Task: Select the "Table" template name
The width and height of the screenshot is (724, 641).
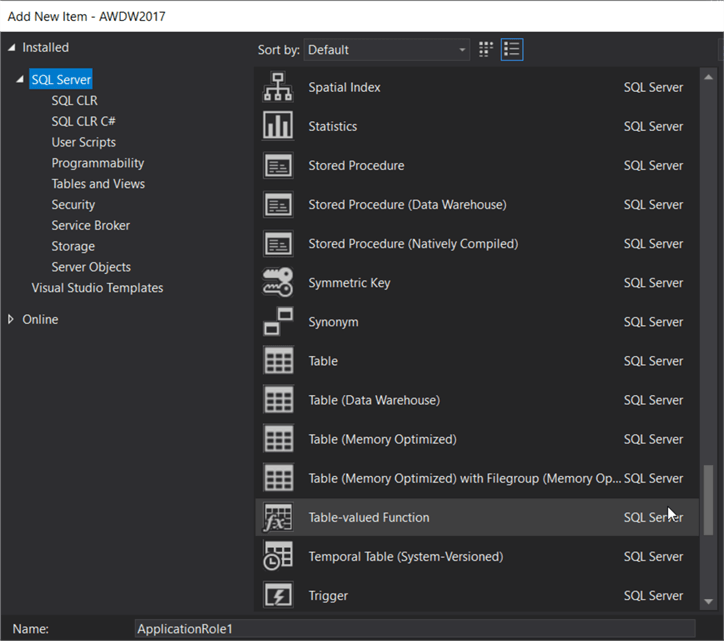Action: tap(323, 361)
